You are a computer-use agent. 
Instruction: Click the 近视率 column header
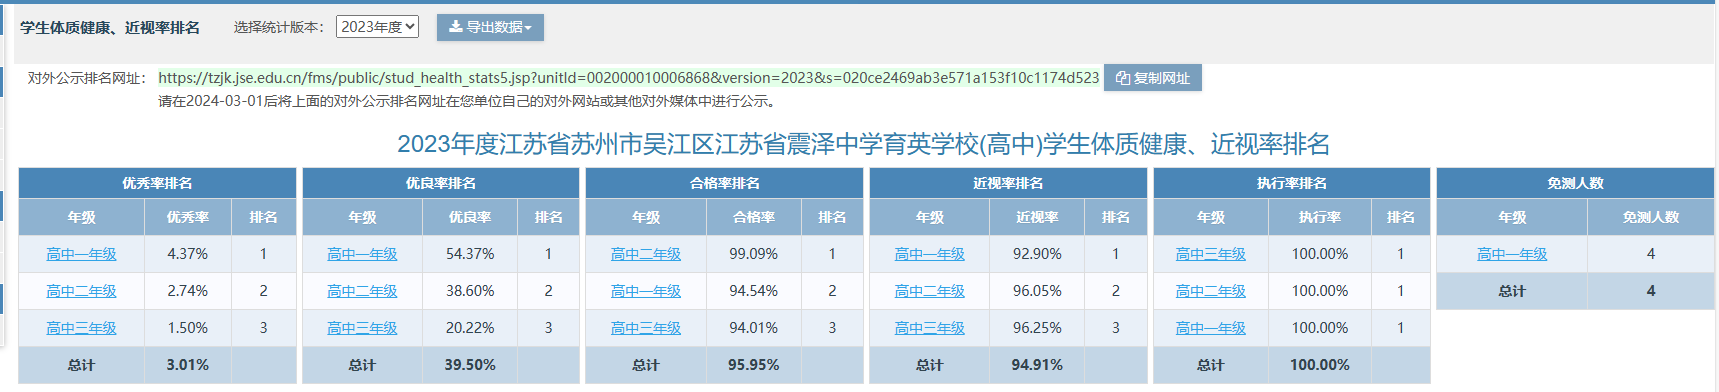pos(1037,217)
